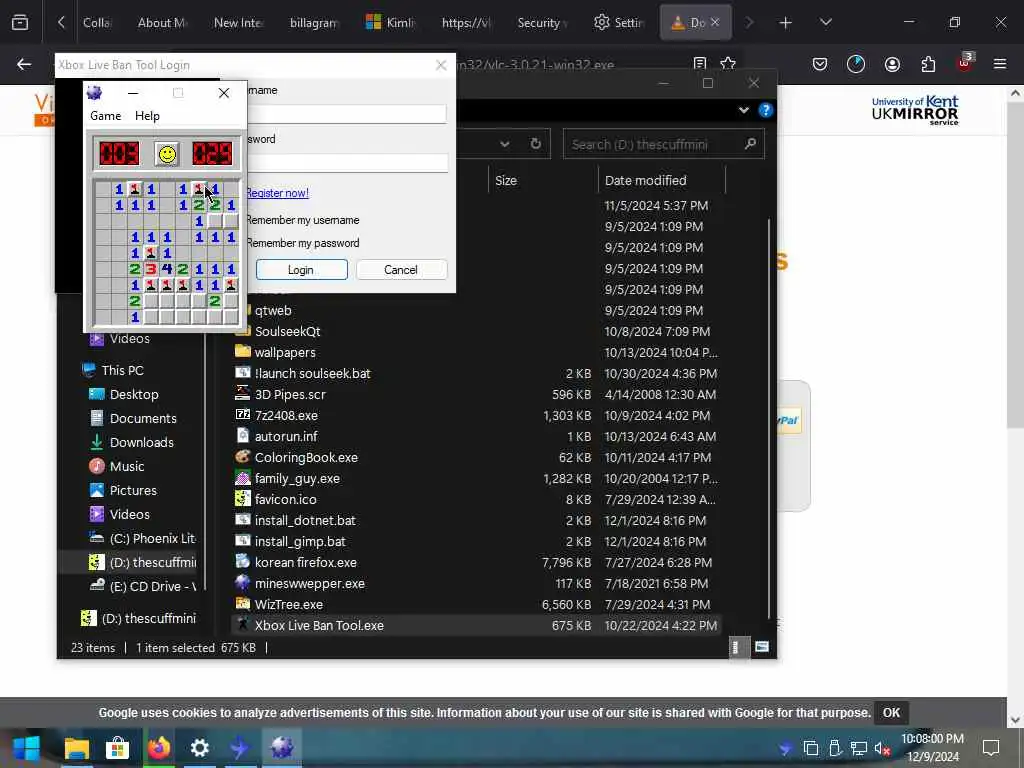Click the Login button
1024x768 pixels.
[301, 270]
